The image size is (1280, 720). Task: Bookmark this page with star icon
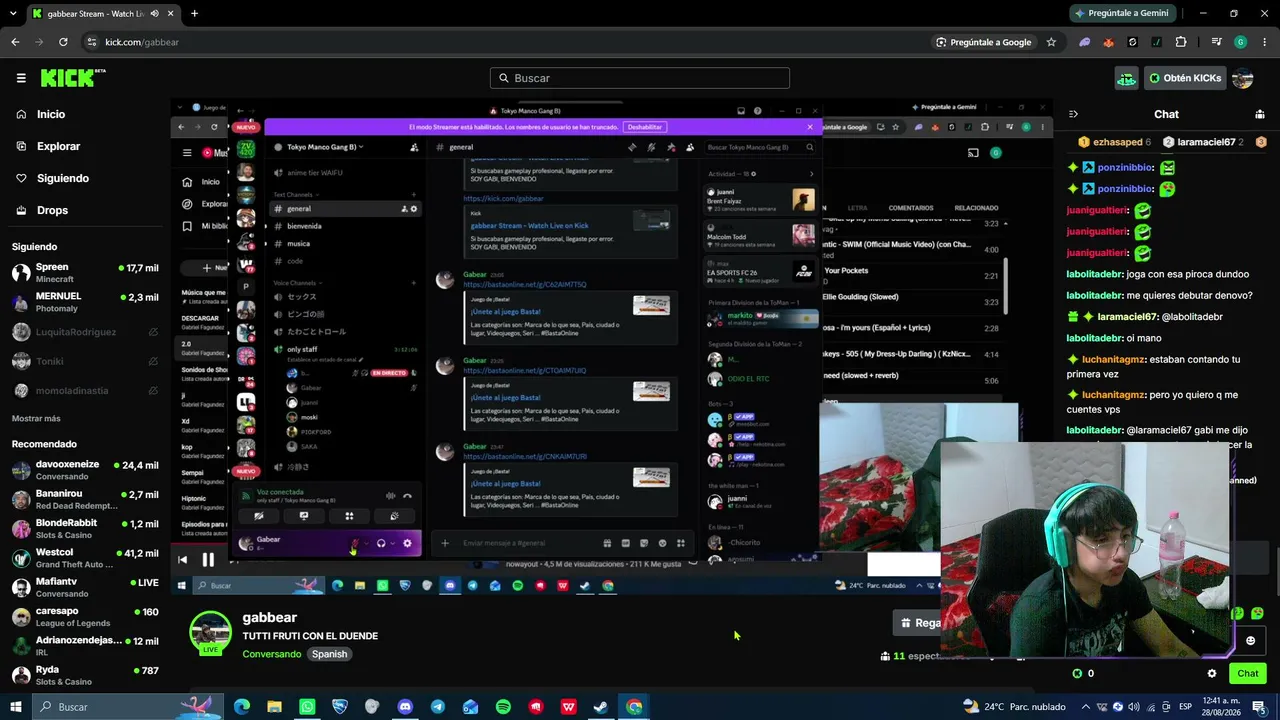click(1051, 42)
